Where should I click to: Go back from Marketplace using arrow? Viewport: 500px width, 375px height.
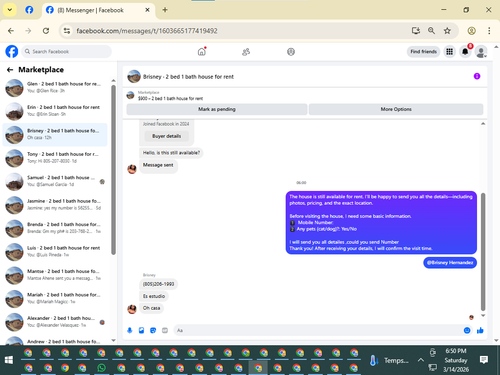point(10,70)
